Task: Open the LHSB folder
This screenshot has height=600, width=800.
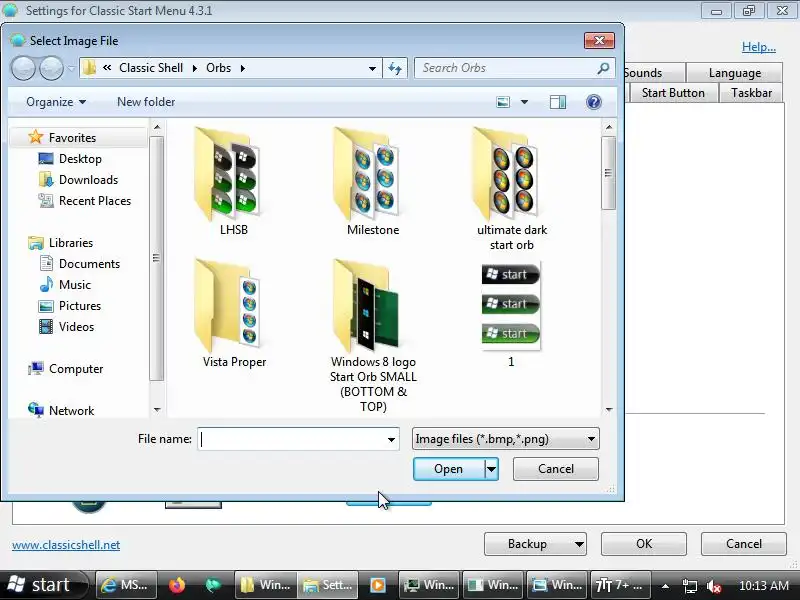Action: point(228,181)
